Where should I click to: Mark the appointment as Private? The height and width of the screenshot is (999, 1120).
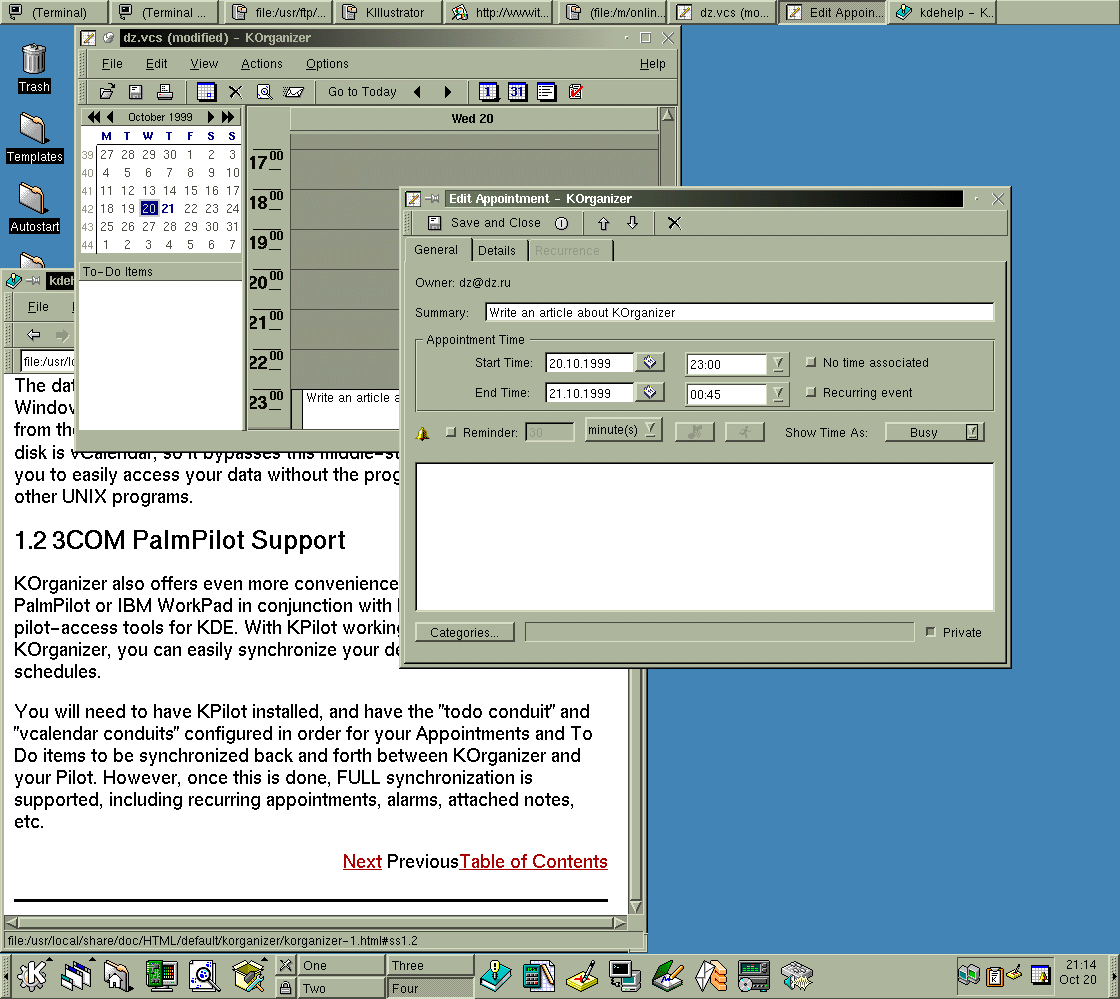click(930, 632)
